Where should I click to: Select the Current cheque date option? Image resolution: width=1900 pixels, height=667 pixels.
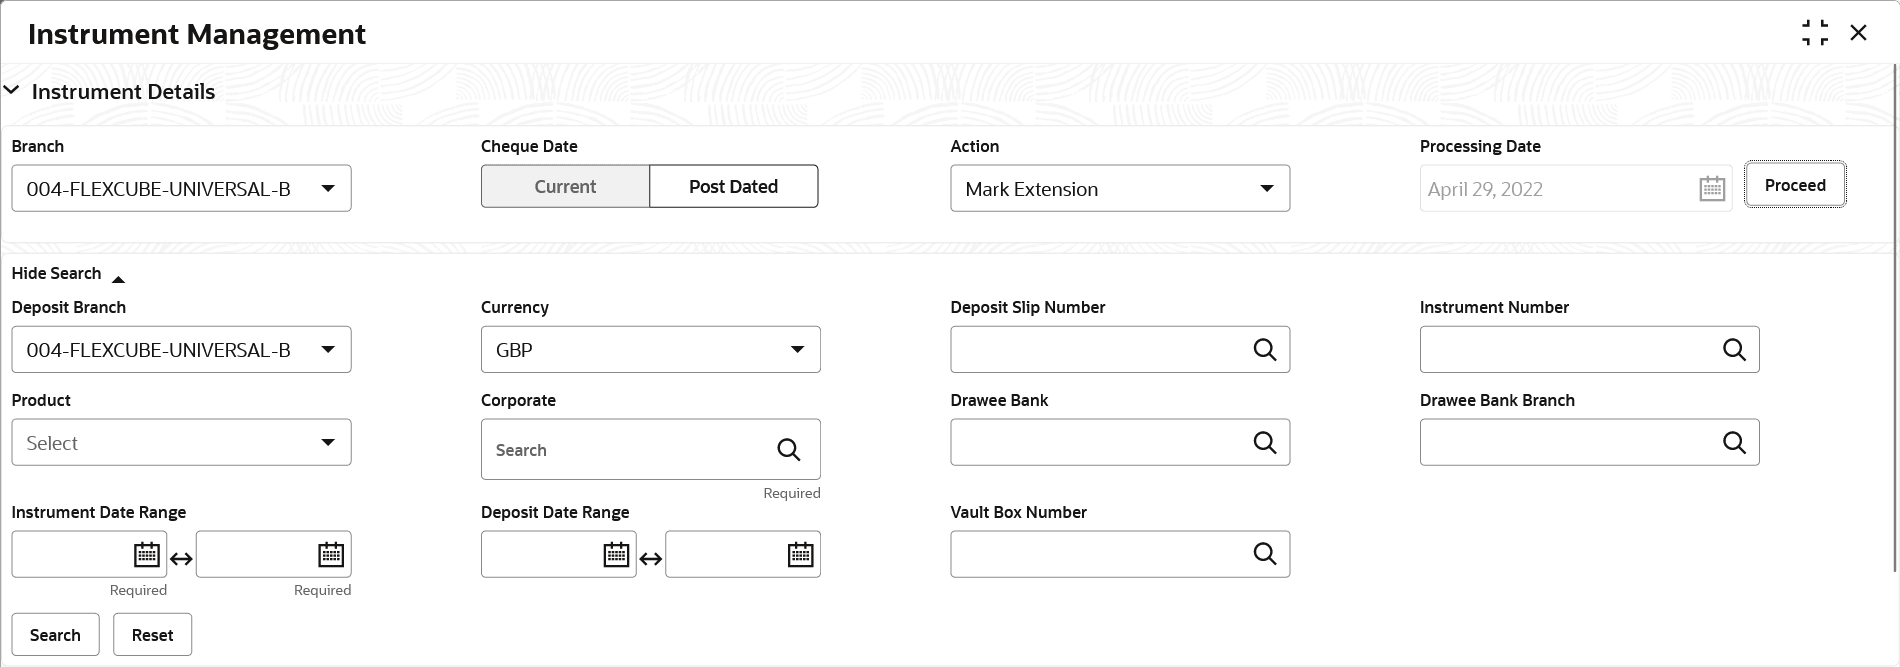[x=565, y=187]
